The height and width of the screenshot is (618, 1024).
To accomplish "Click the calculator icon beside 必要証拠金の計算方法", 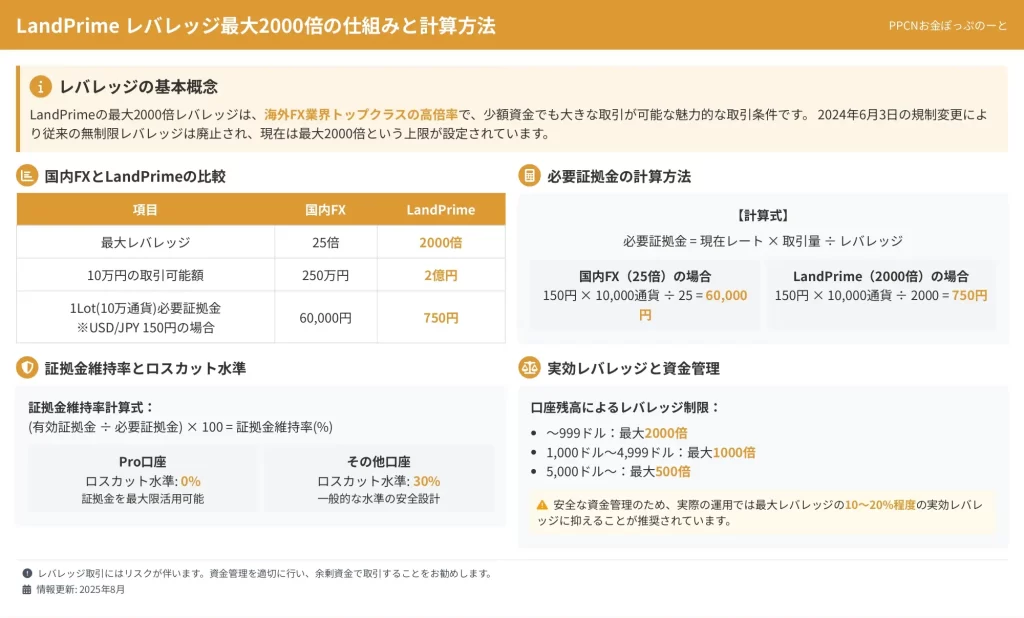I will tap(529, 176).
